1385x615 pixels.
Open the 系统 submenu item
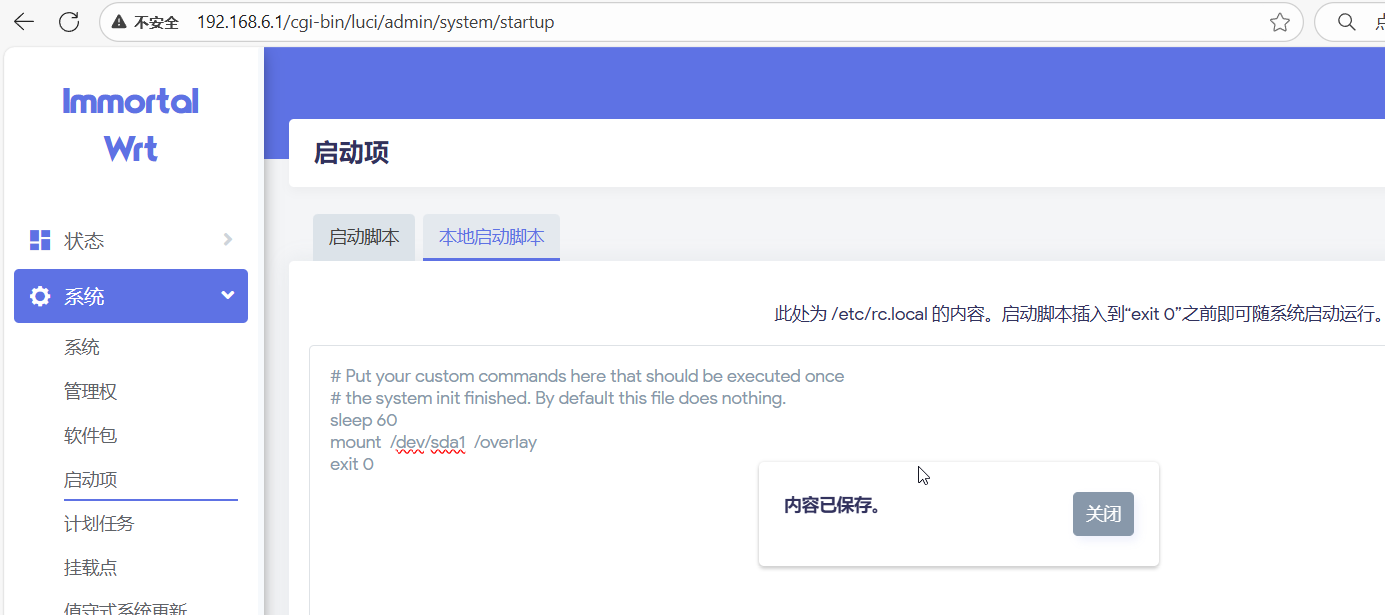click(82, 348)
